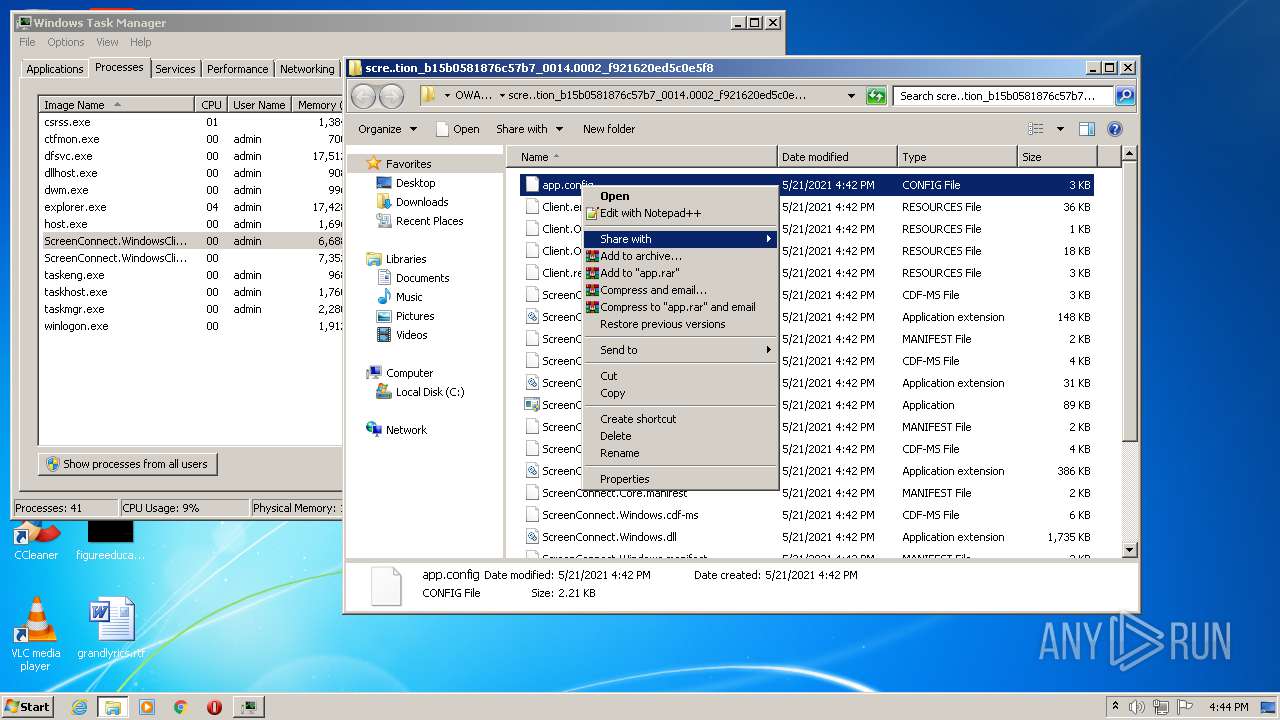This screenshot has height=720, width=1280.
Task: Select the grandlyrics.rtf desktop file
Action: point(110,629)
